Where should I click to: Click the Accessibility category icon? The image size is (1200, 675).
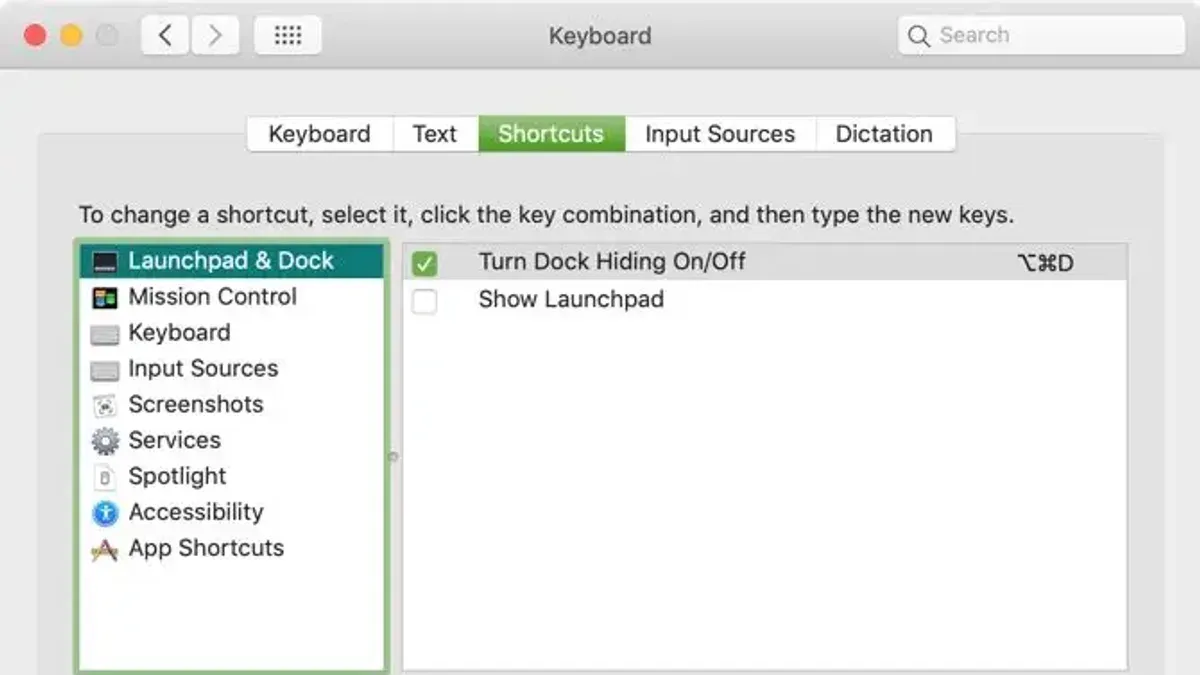coord(105,513)
